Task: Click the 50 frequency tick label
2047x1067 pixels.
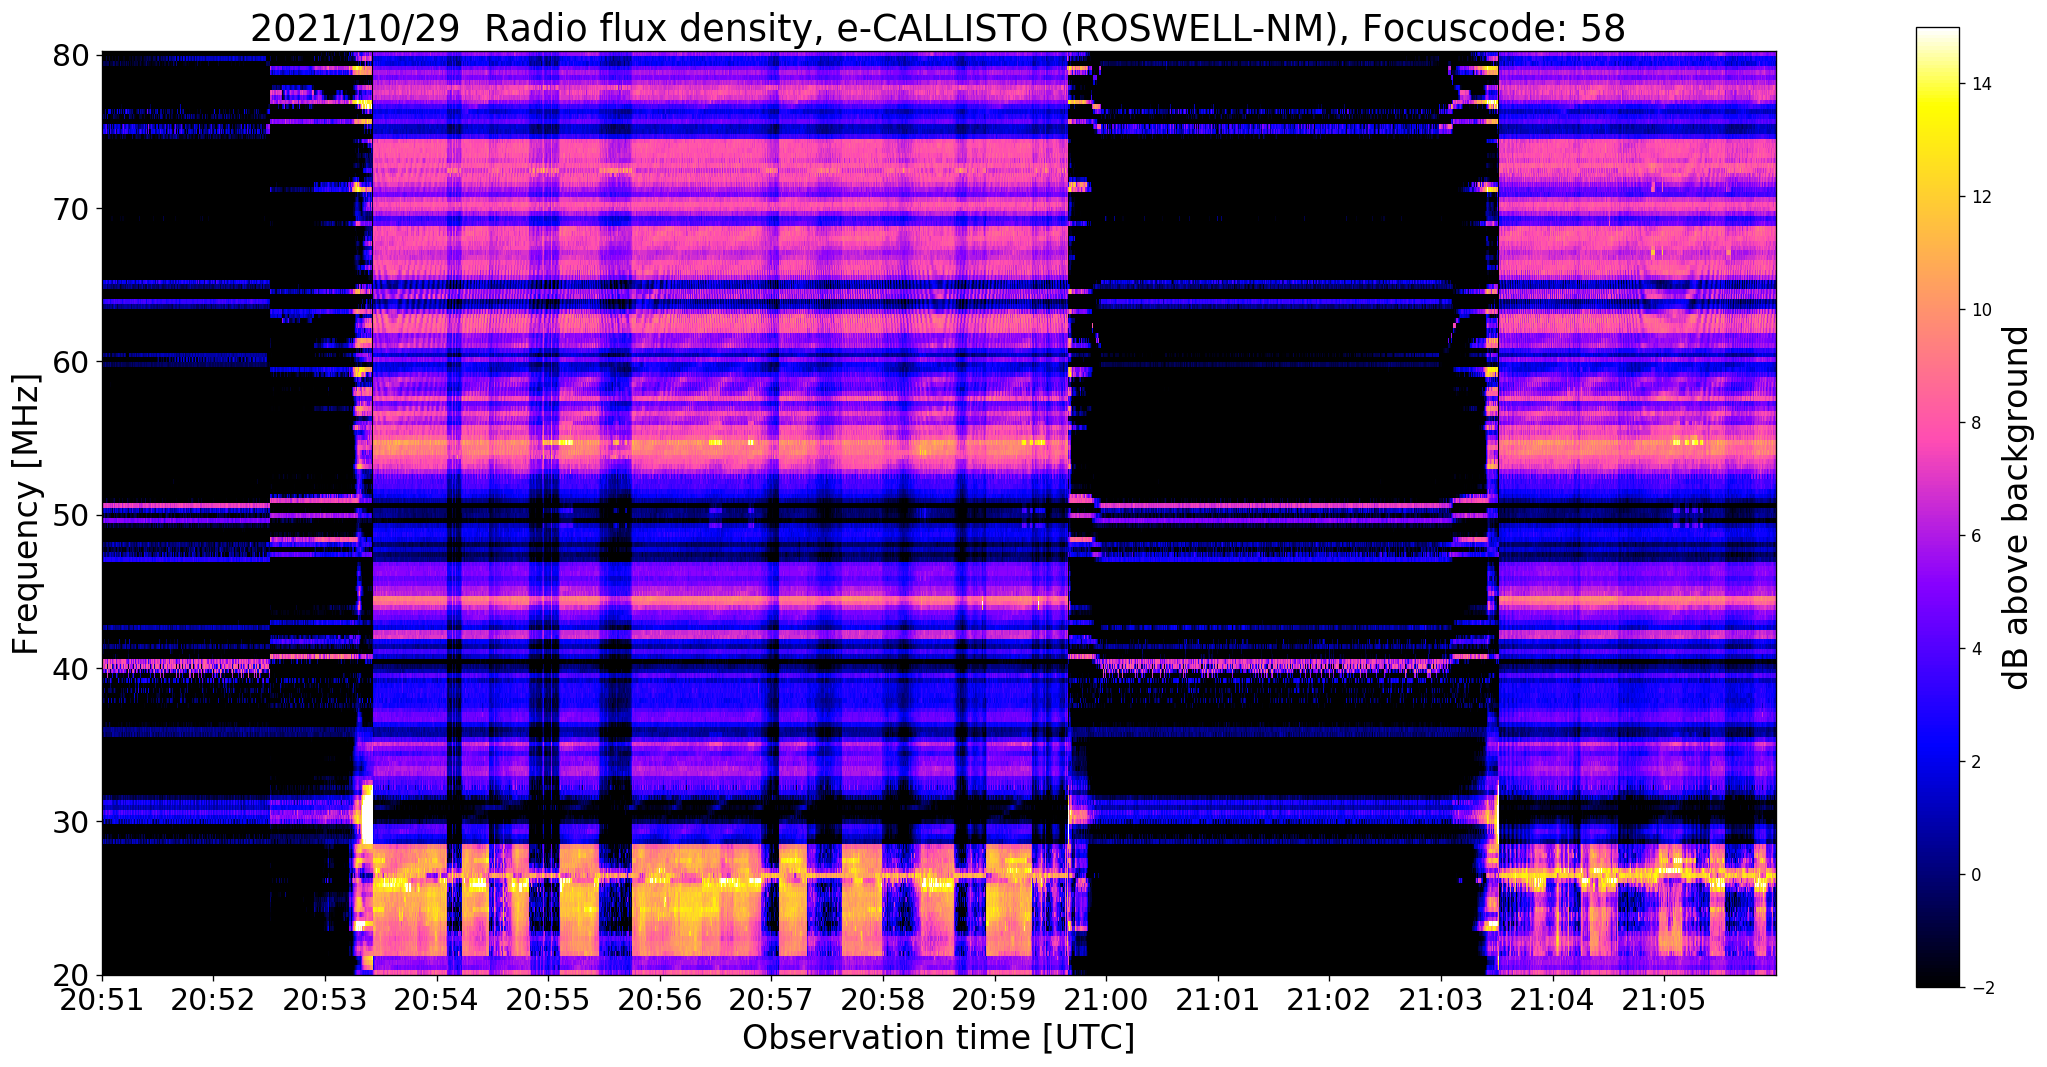Action: (x=69, y=515)
